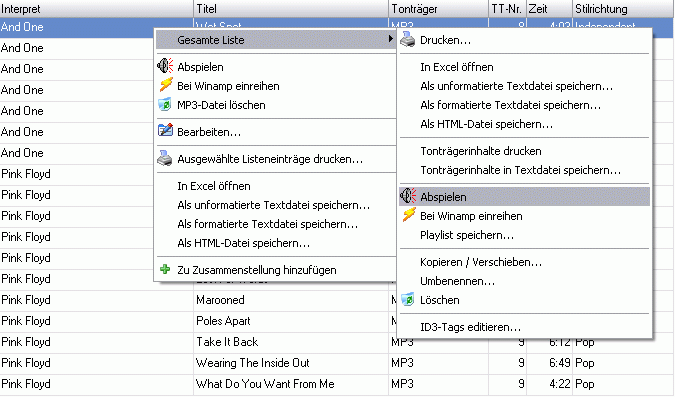
Task: Click lightning icon in main menu Winamp entry
Action: click(x=166, y=85)
